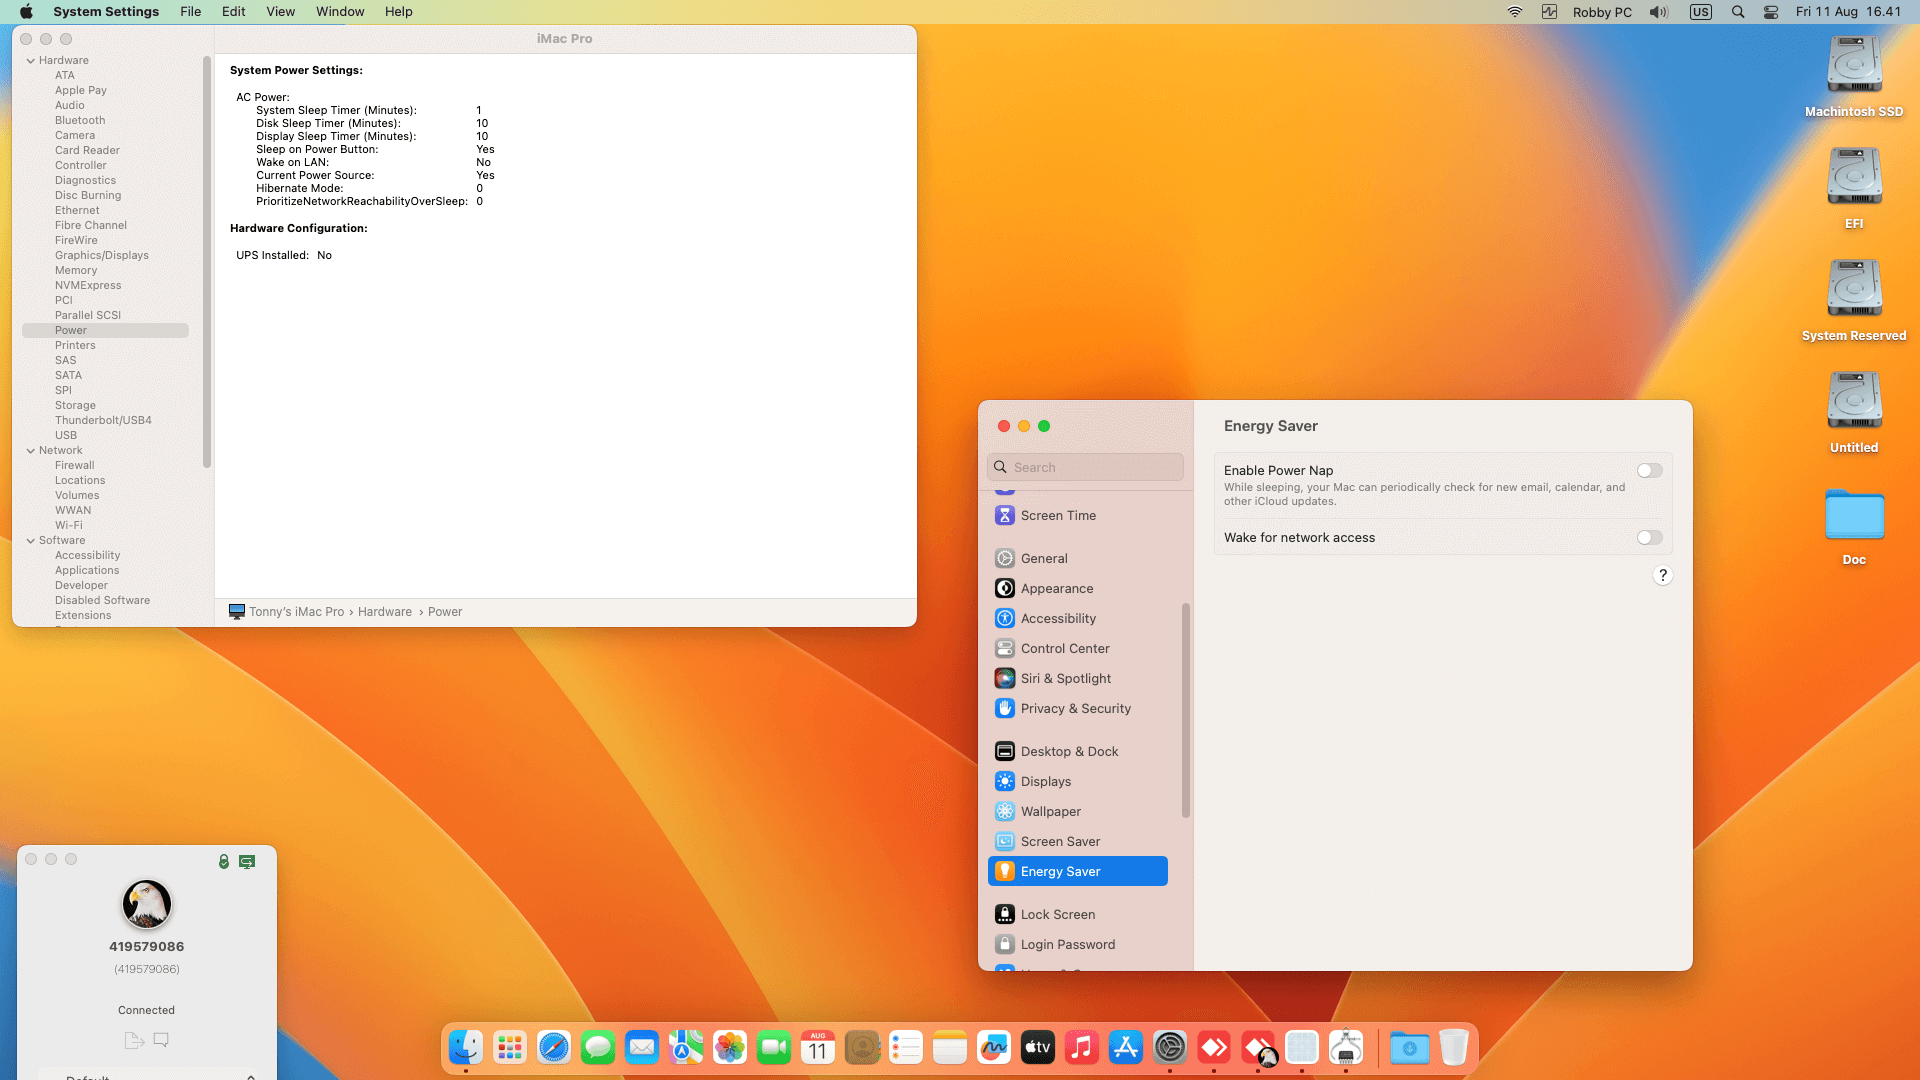Viewport: 1920px width, 1080px height.
Task: Click the US input source in menu bar
Action: tap(1700, 12)
